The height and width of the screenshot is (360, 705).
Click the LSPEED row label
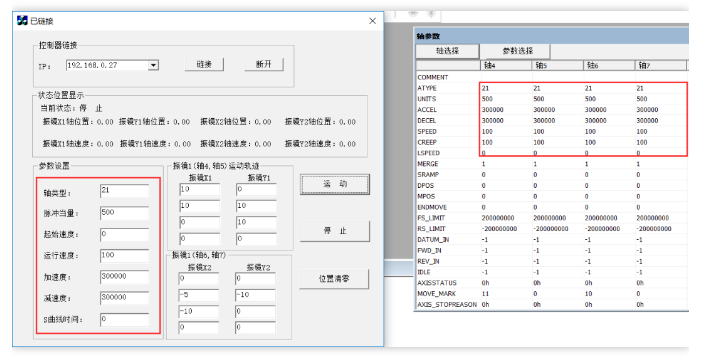click(428, 153)
